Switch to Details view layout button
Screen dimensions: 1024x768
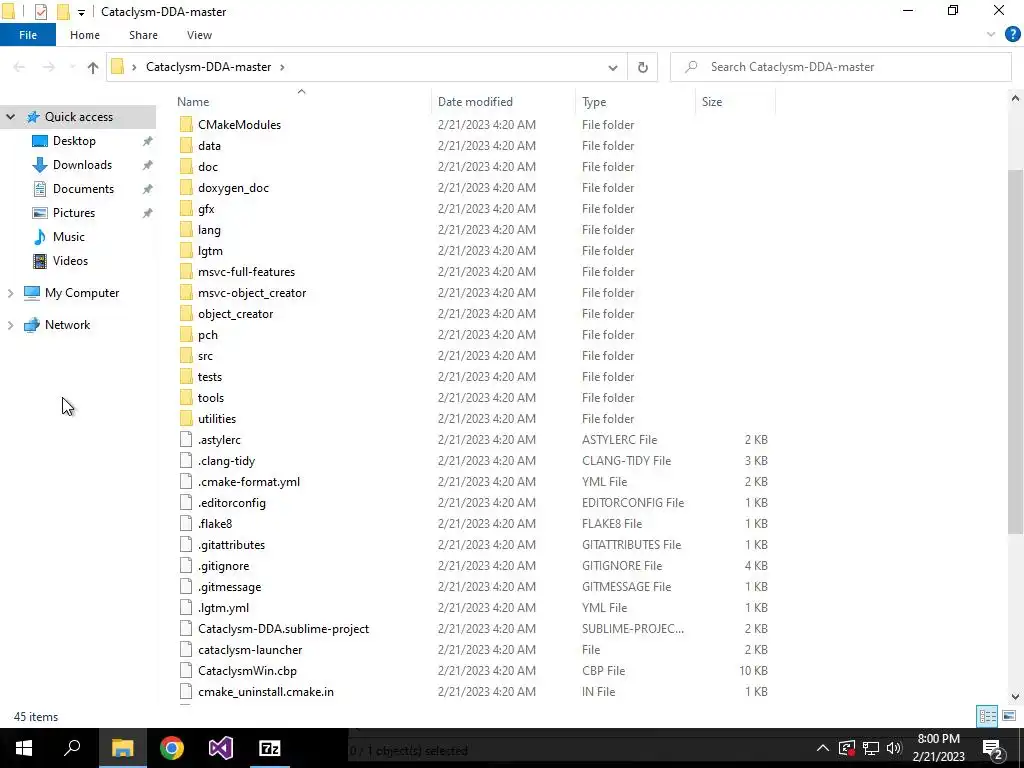coord(987,716)
